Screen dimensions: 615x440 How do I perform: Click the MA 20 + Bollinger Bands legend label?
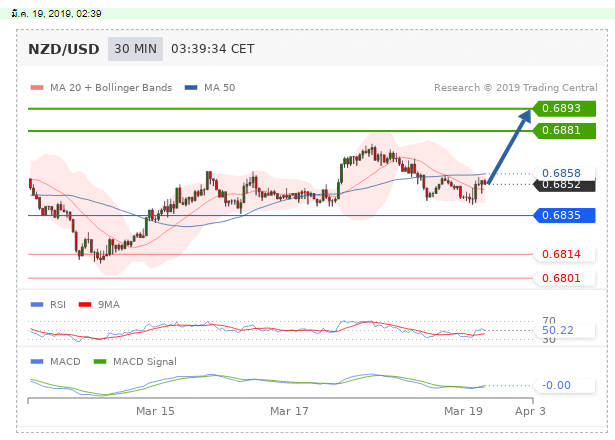[x=111, y=87]
